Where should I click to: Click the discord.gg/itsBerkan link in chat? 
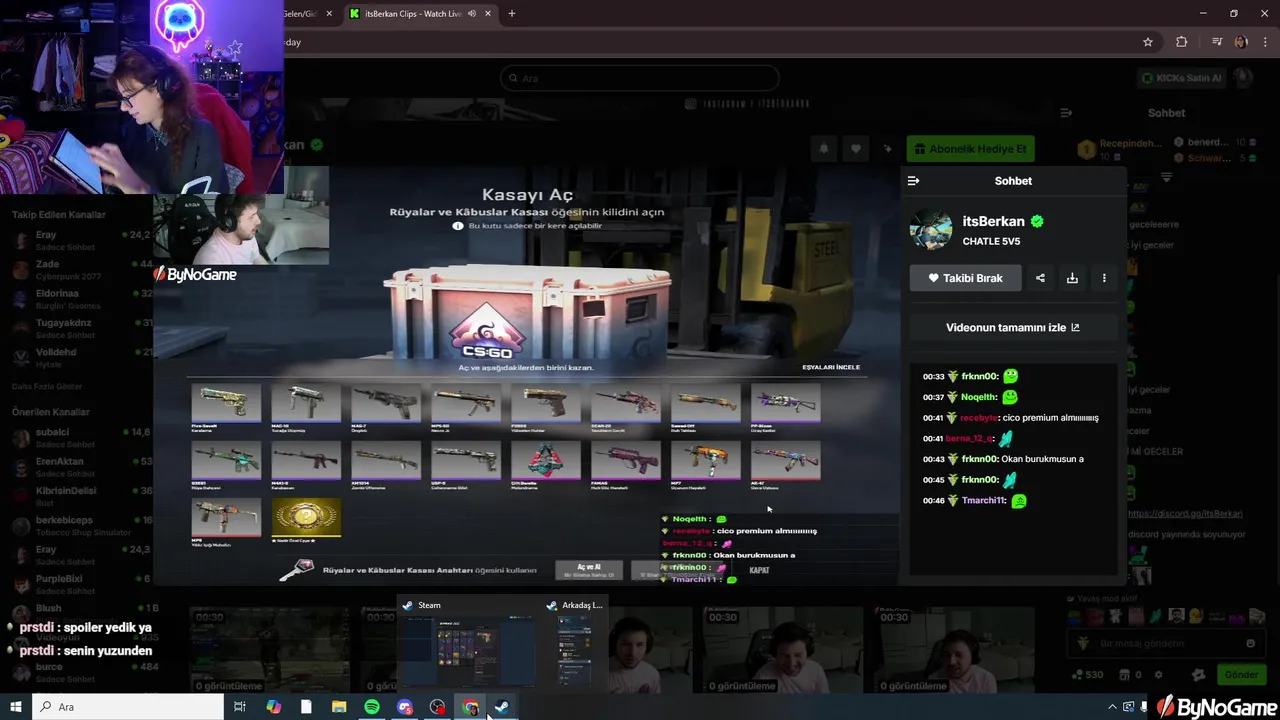(x=1185, y=513)
